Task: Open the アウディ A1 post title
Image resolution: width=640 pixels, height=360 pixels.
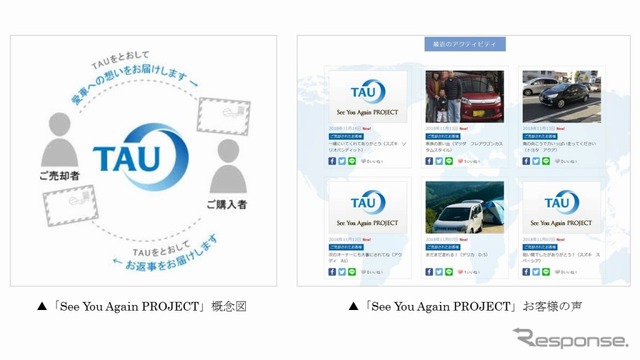Action: click(365, 258)
